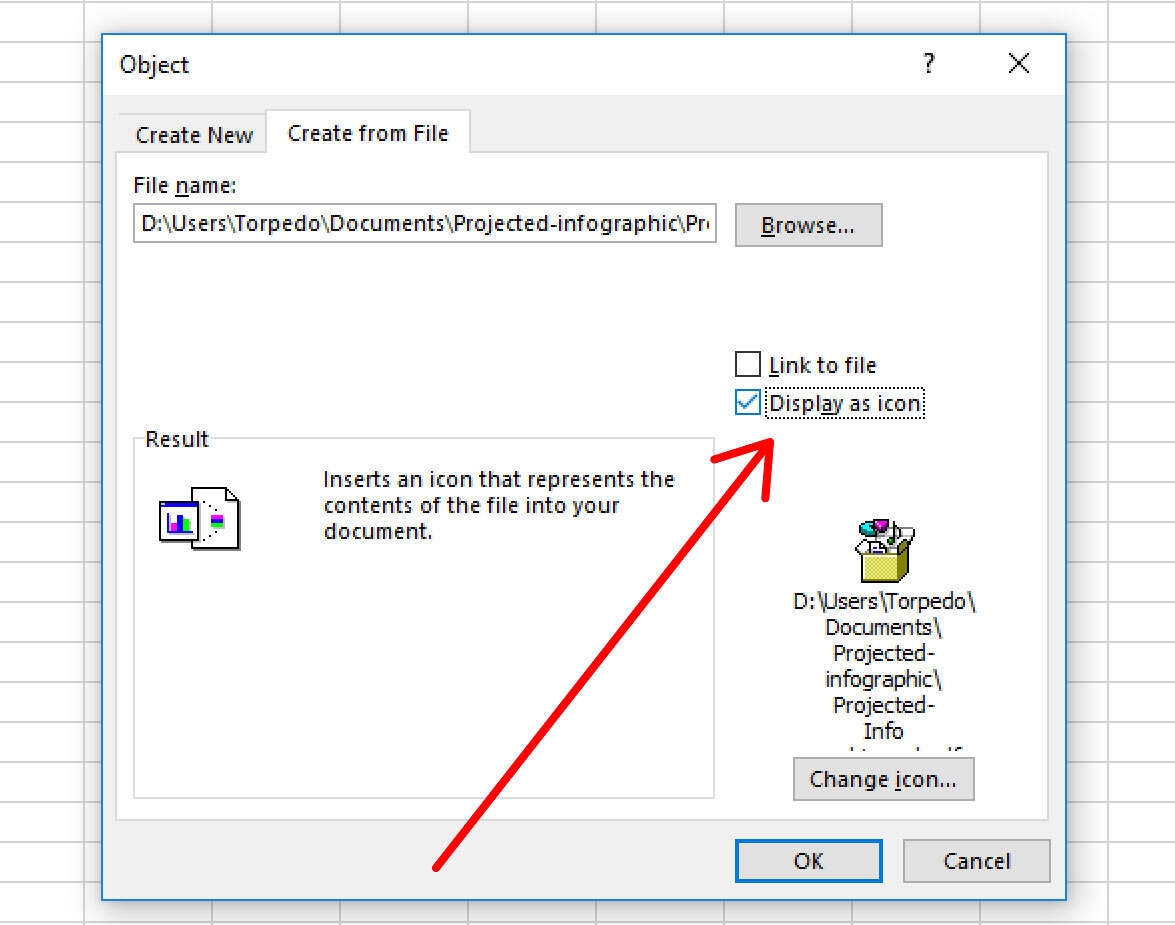This screenshot has height=925, width=1175.
Task: Click the dialog help question mark icon
Action: click(x=928, y=64)
